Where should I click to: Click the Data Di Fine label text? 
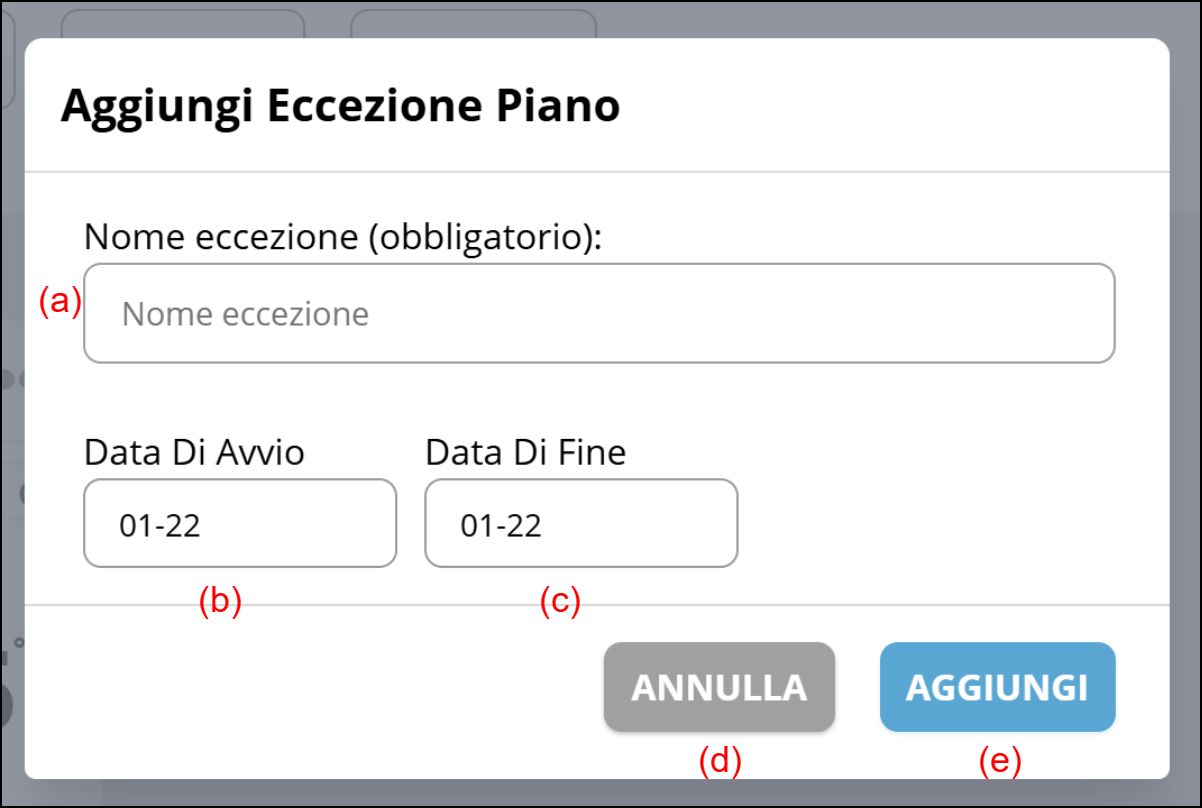tap(525, 452)
